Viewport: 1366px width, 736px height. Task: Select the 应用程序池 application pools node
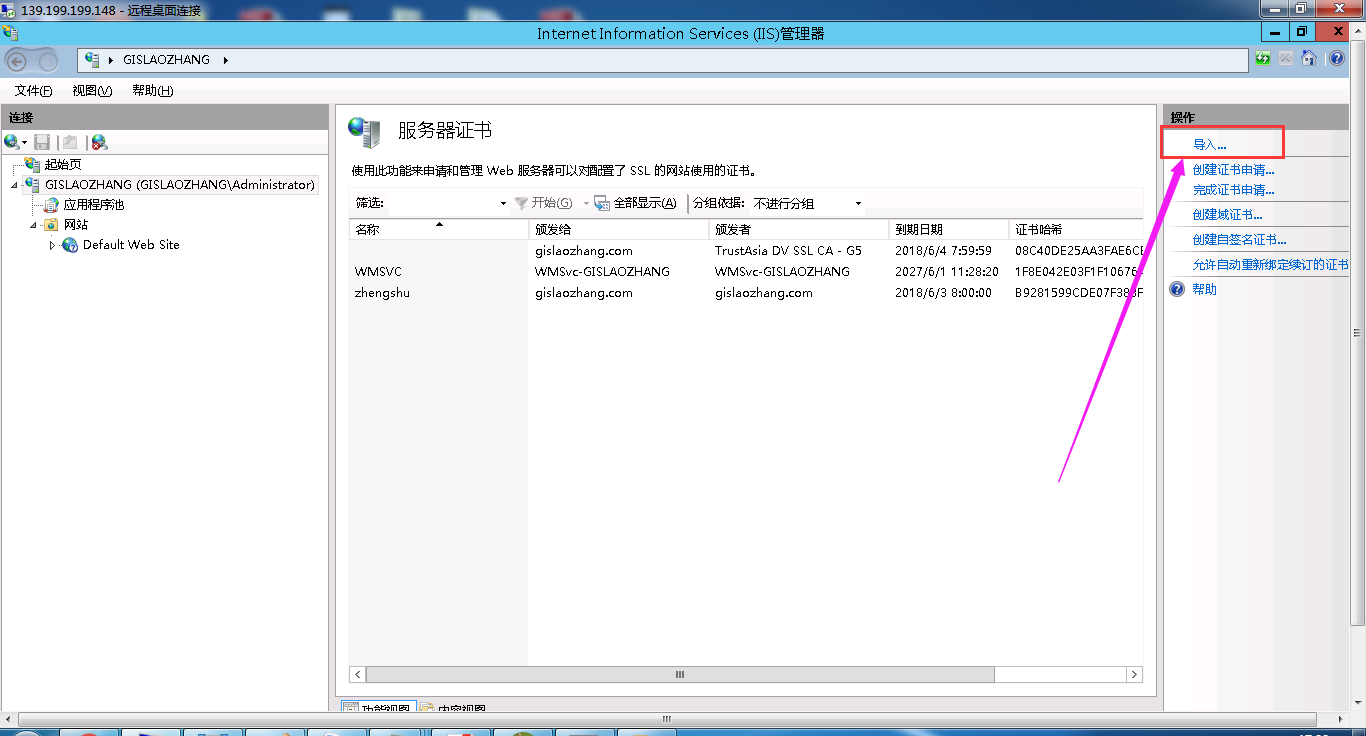(x=93, y=205)
